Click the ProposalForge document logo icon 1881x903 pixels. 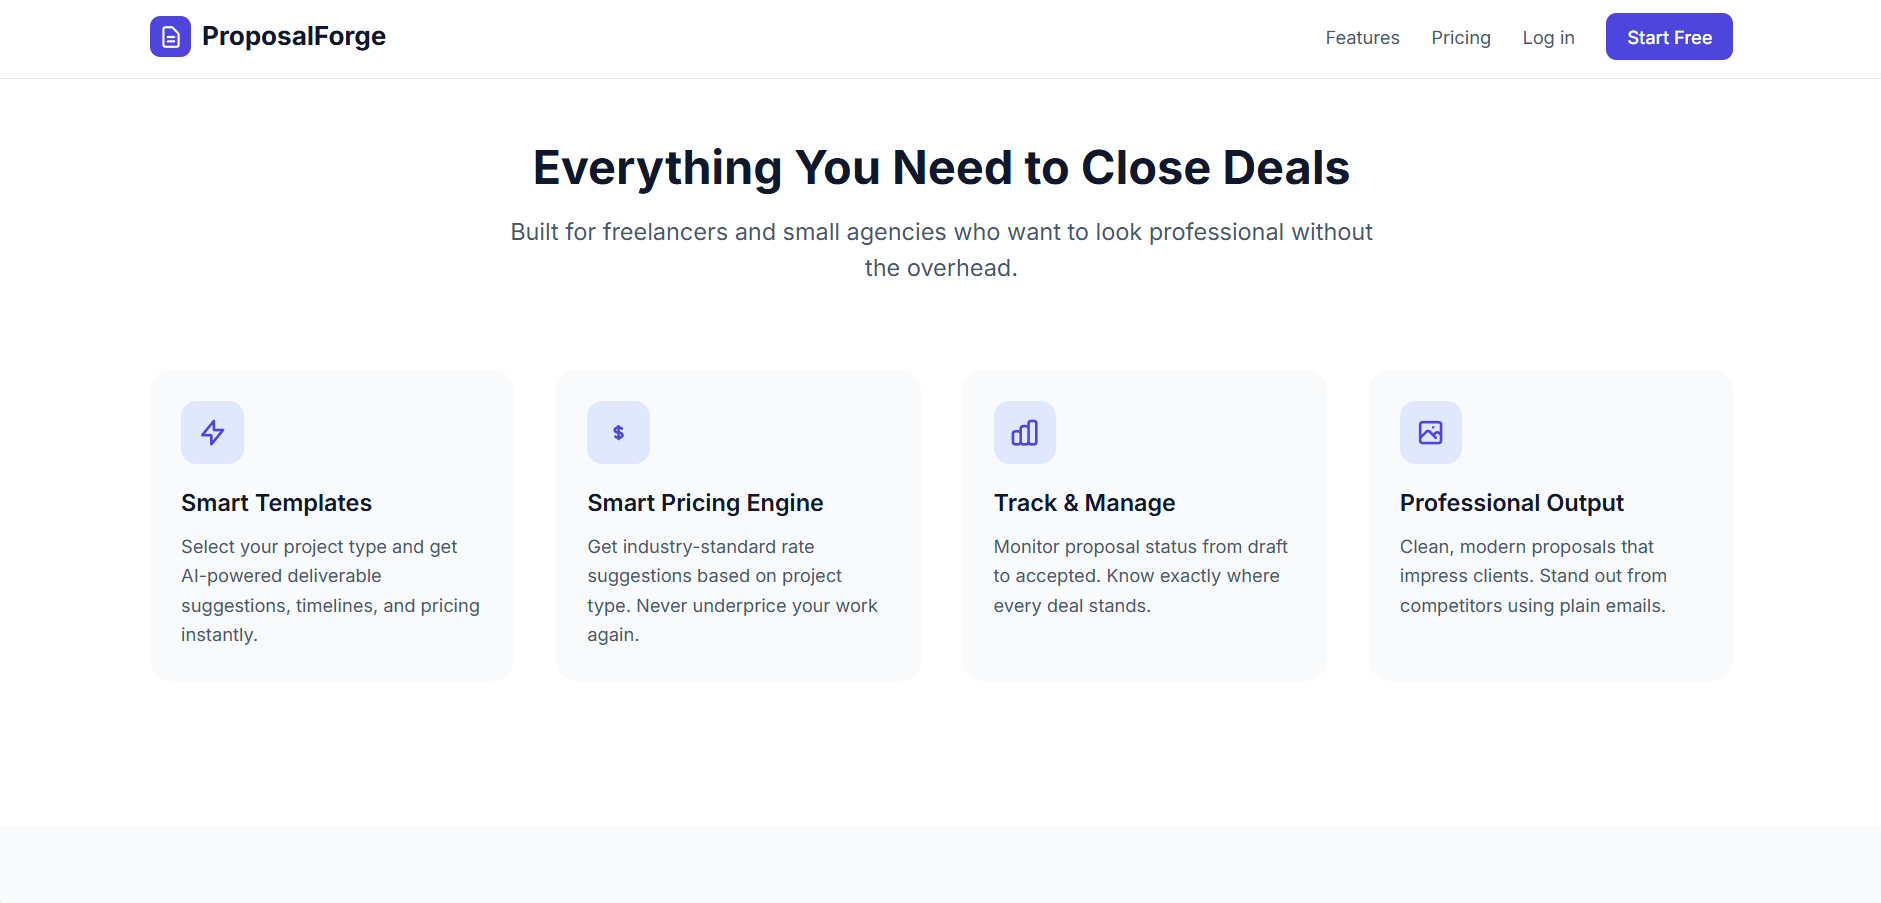(x=170, y=36)
